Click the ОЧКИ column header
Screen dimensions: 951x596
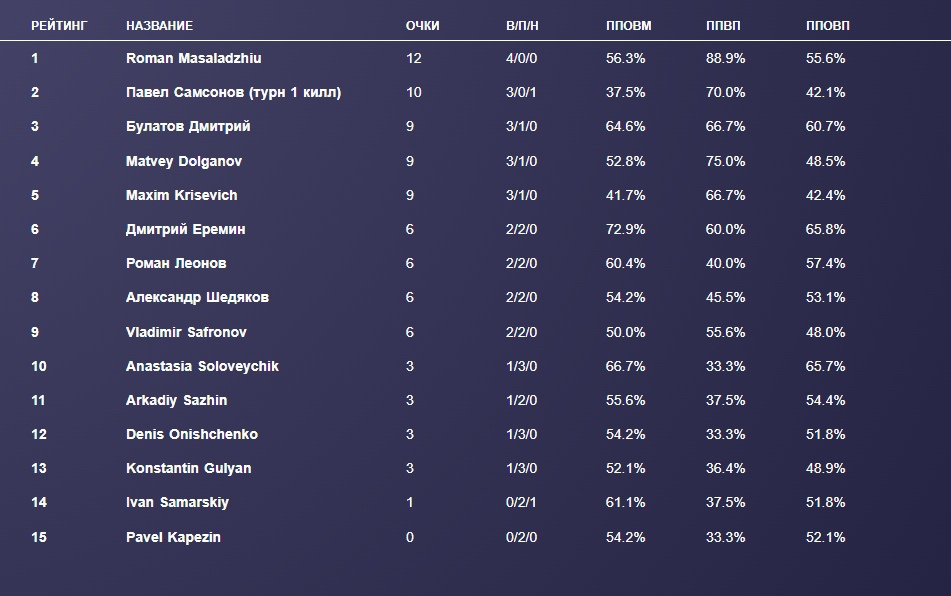coord(422,25)
